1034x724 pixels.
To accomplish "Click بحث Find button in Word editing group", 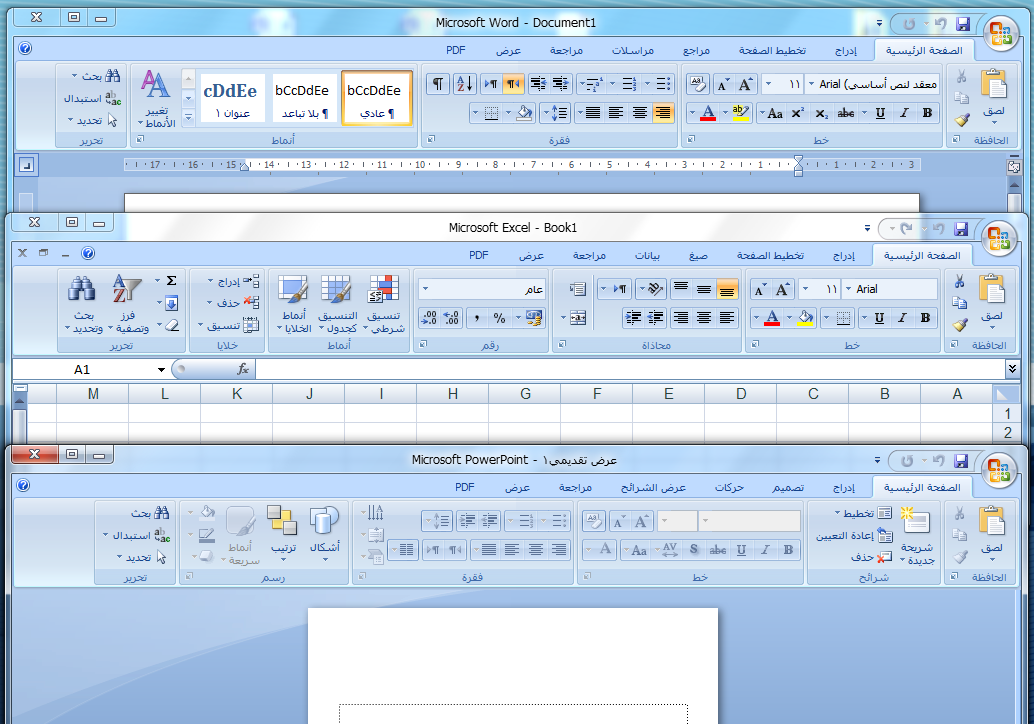I will [97, 76].
